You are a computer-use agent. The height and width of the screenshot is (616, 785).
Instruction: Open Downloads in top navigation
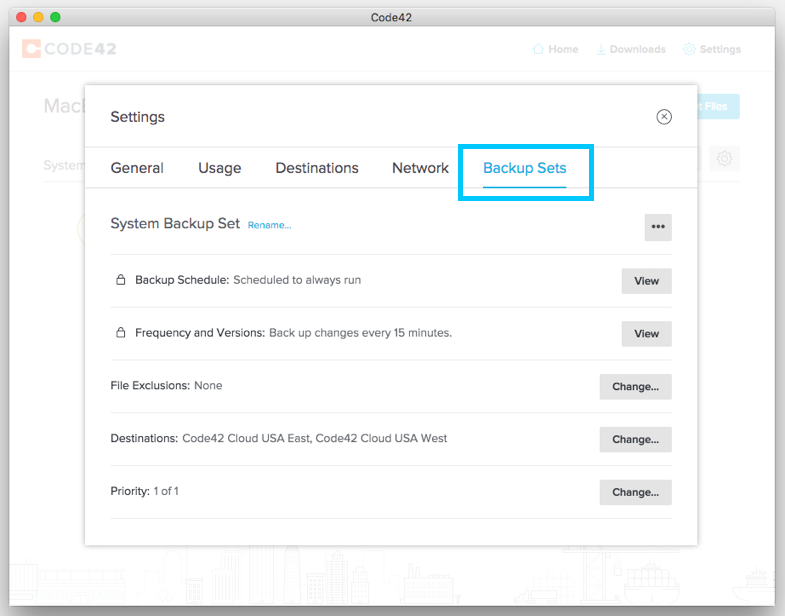630,49
